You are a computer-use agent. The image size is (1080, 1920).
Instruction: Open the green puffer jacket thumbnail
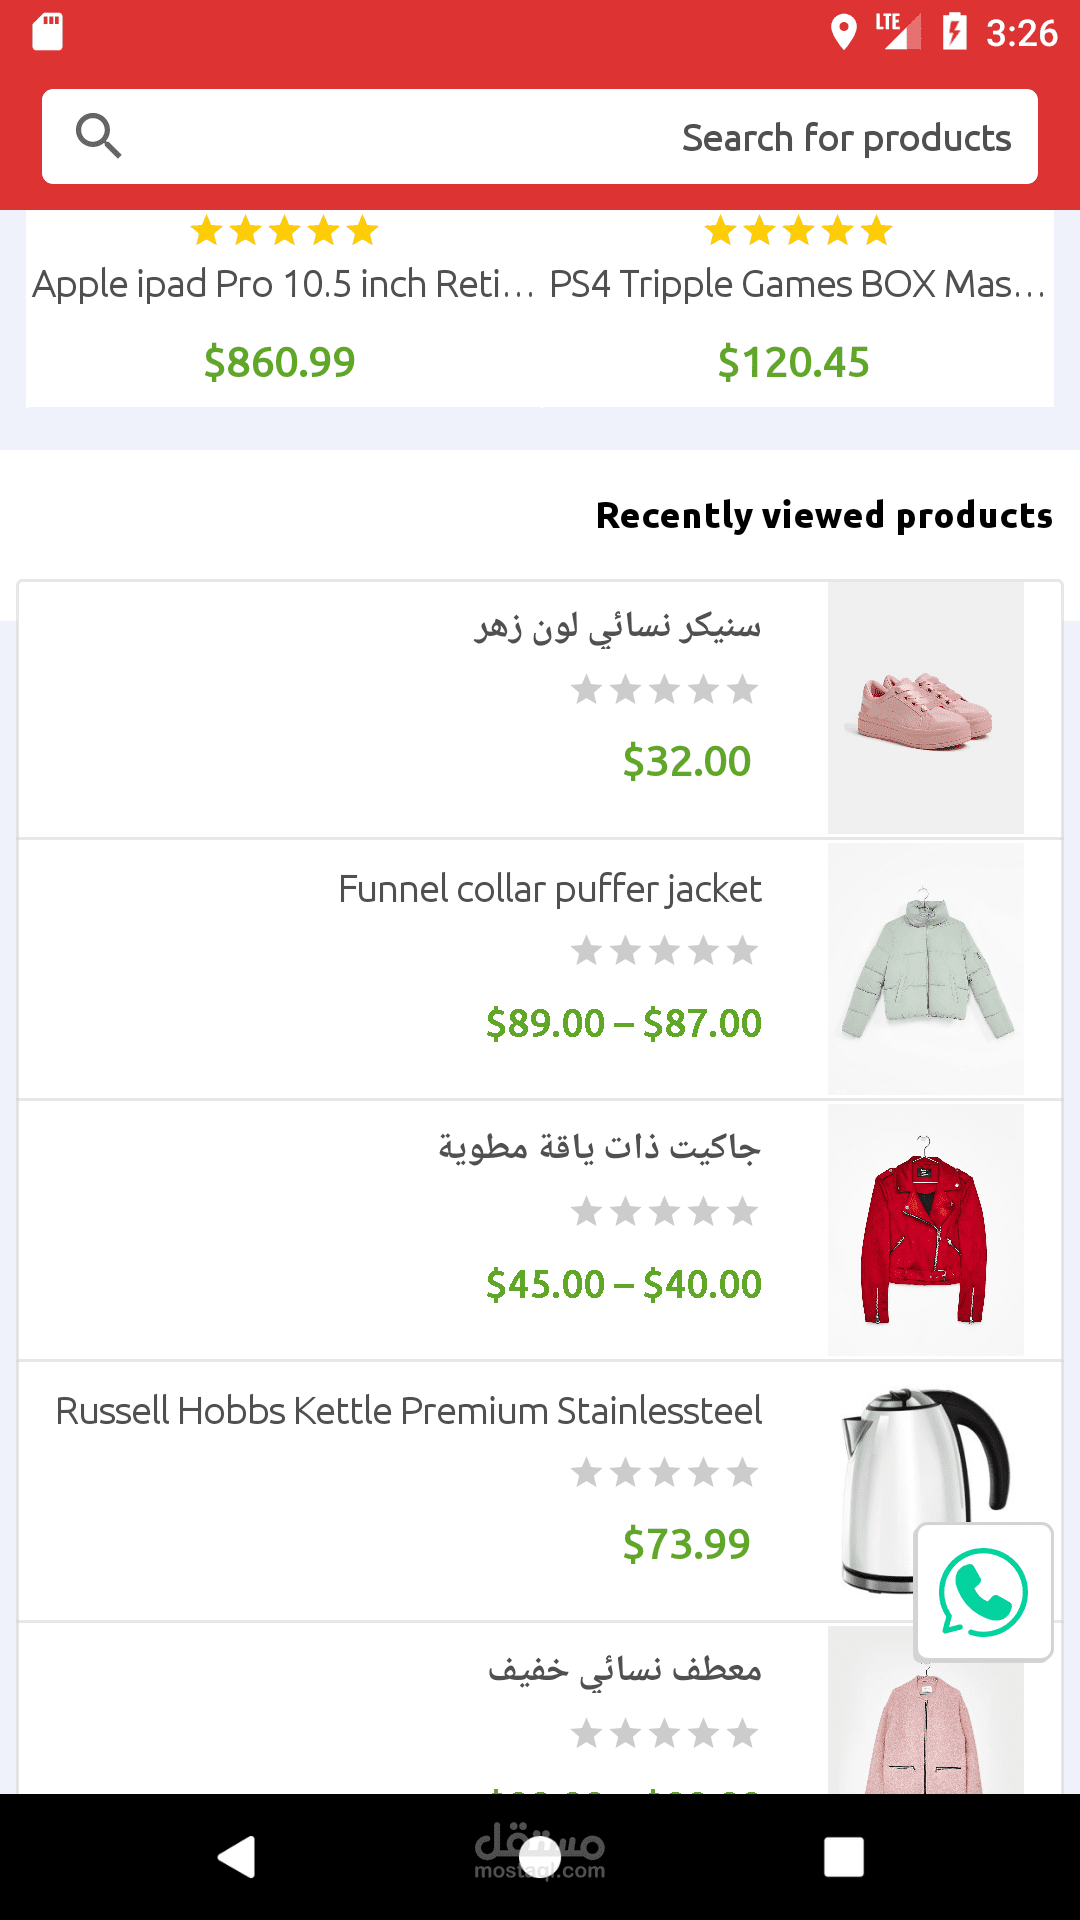pos(925,968)
